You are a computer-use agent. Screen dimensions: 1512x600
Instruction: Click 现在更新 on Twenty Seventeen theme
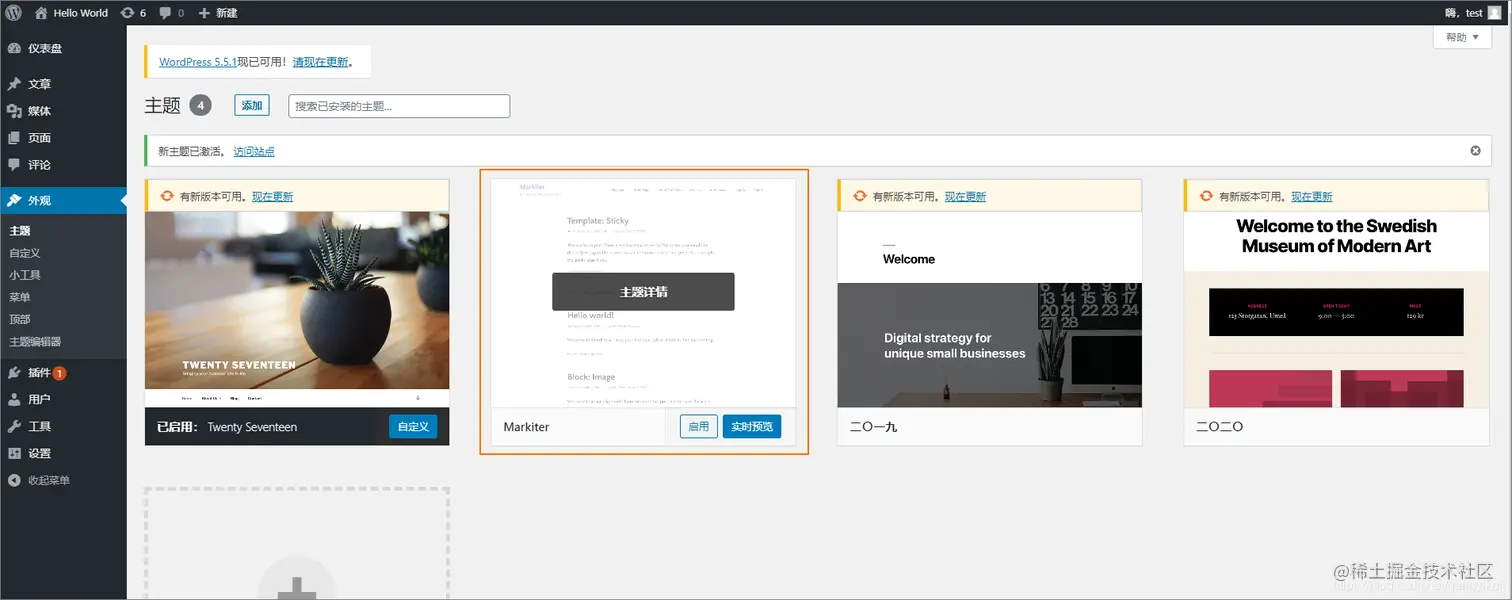[272, 196]
